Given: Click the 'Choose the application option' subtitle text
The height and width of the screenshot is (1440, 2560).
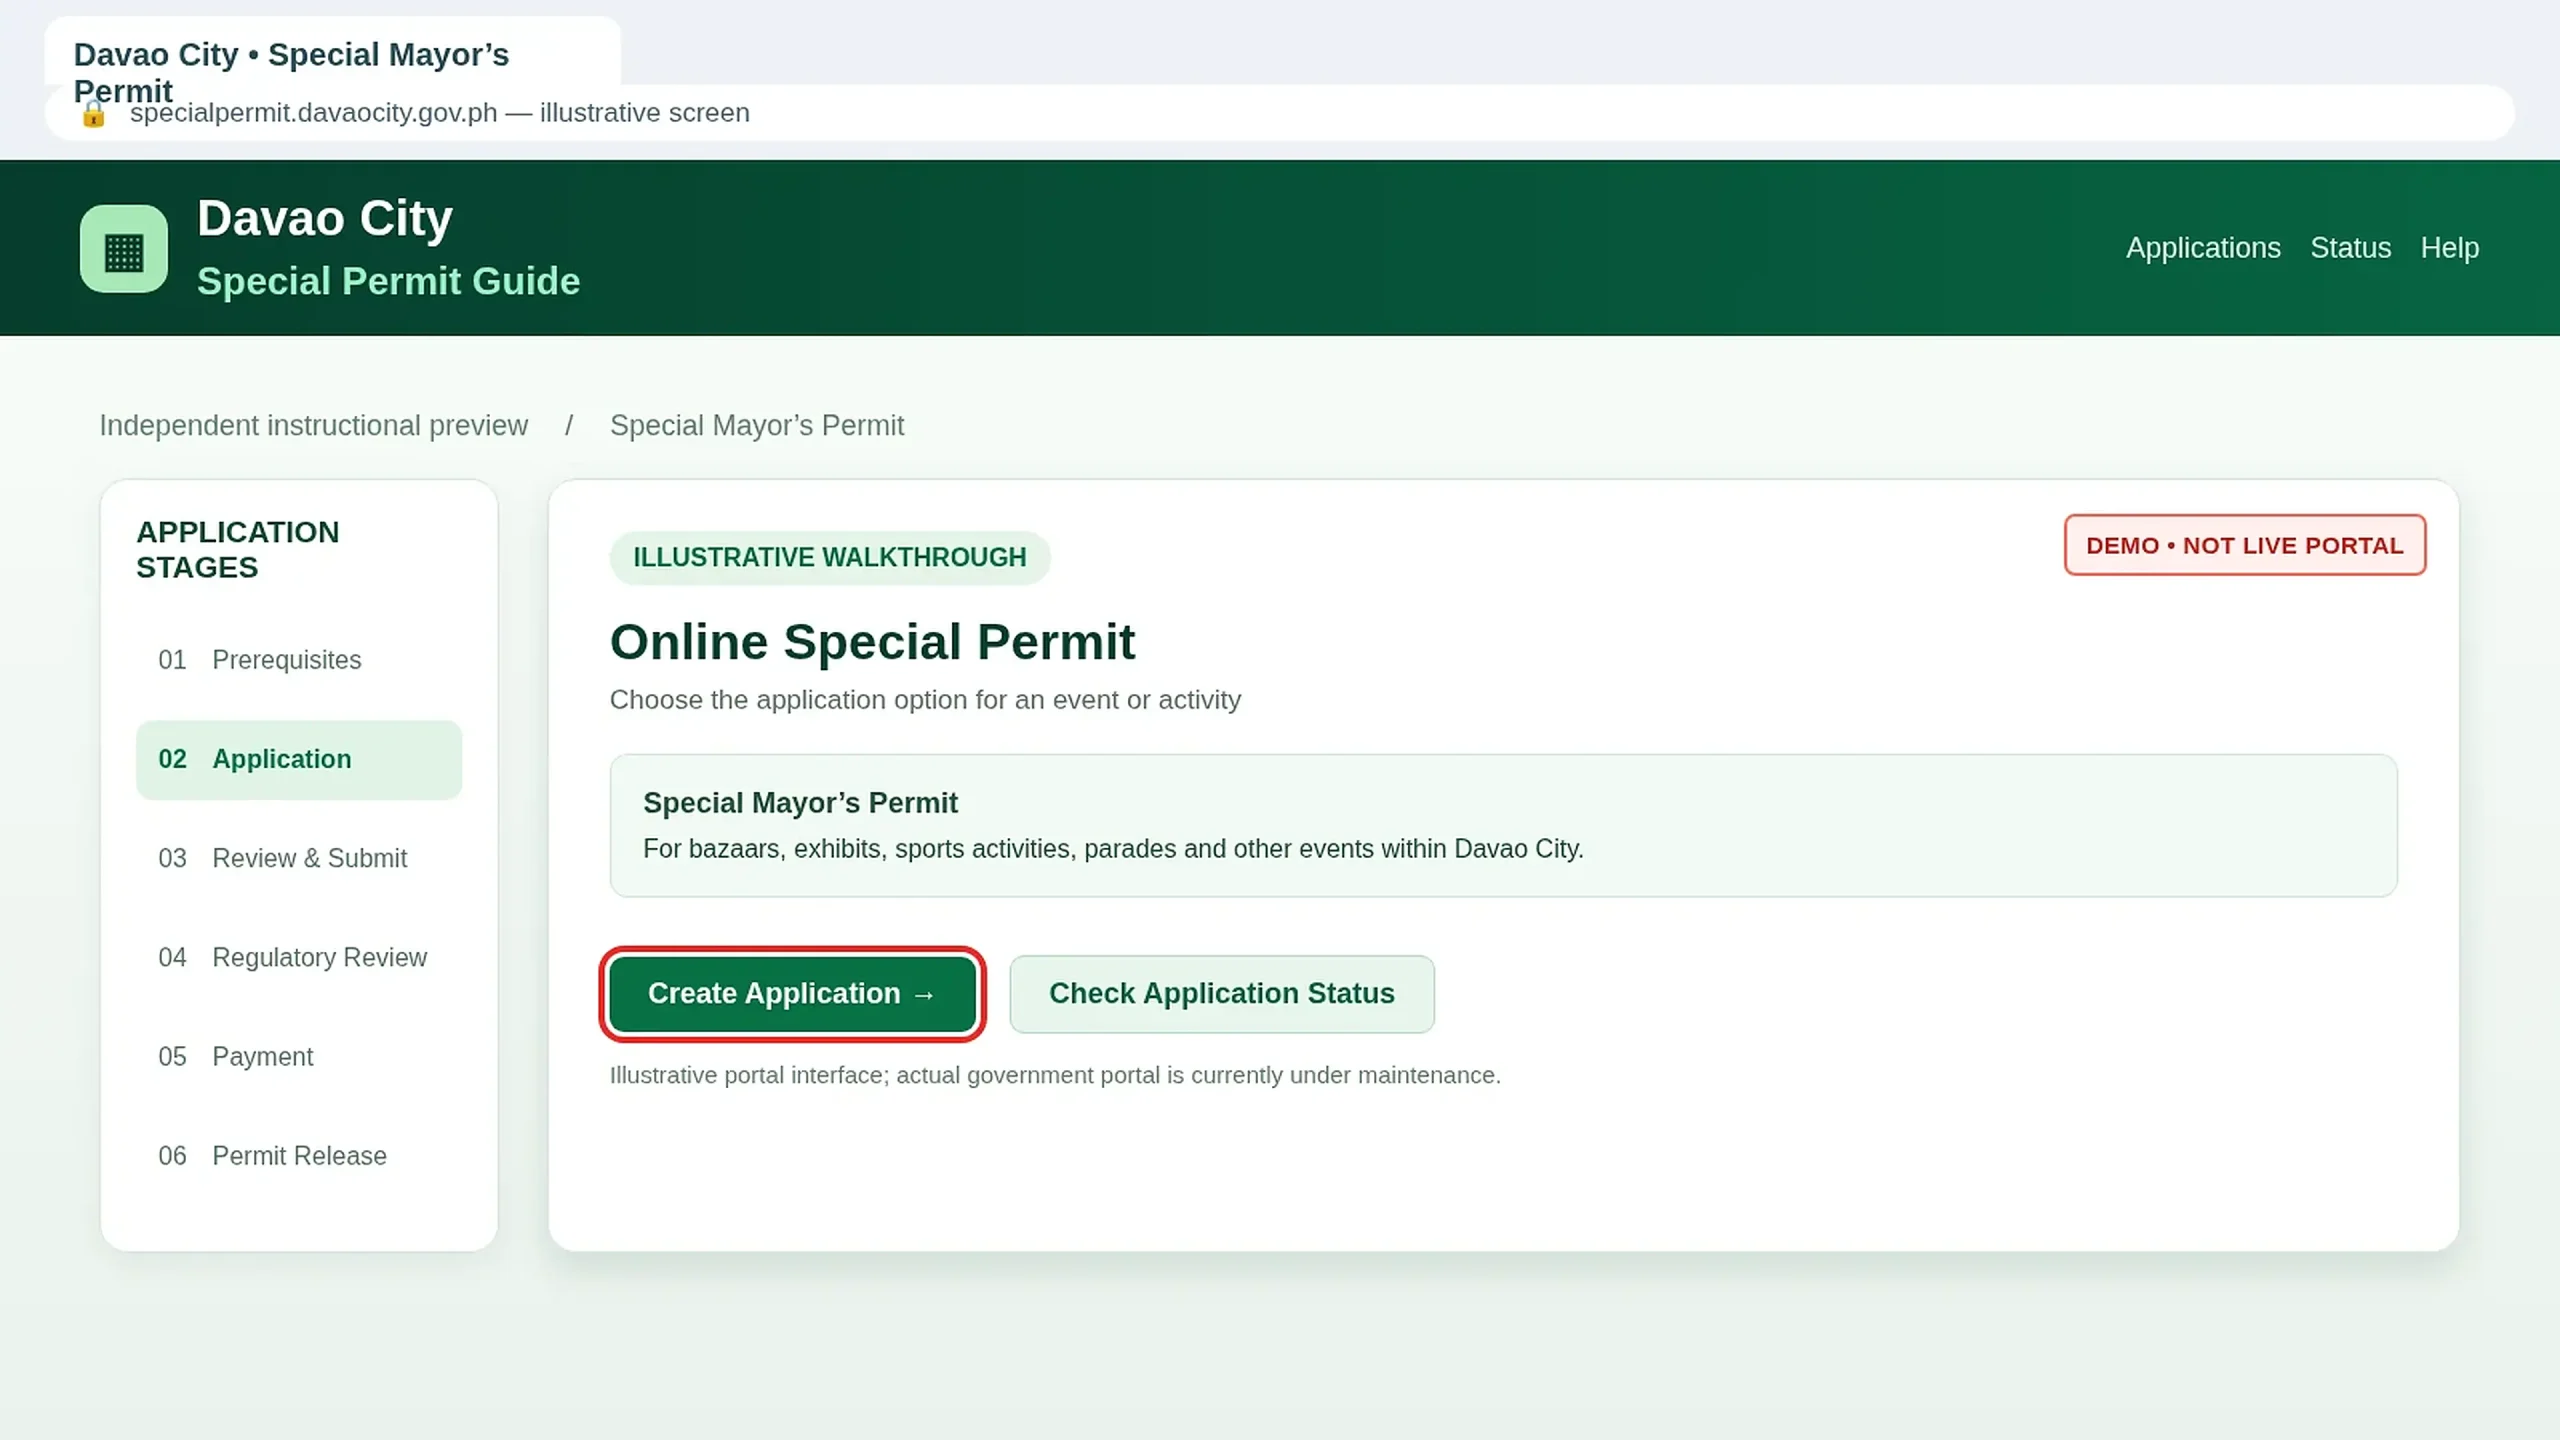Looking at the screenshot, I should pos(925,700).
